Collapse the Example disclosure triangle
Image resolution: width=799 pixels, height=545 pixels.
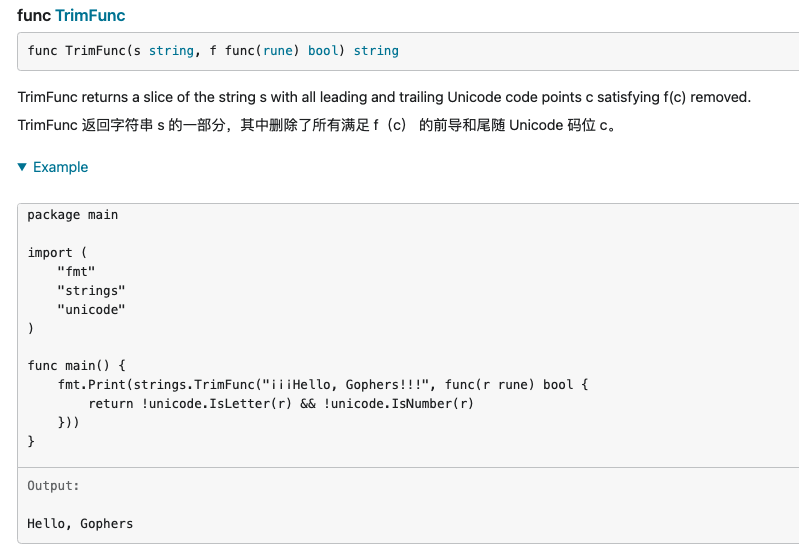(x=23, y=167)
